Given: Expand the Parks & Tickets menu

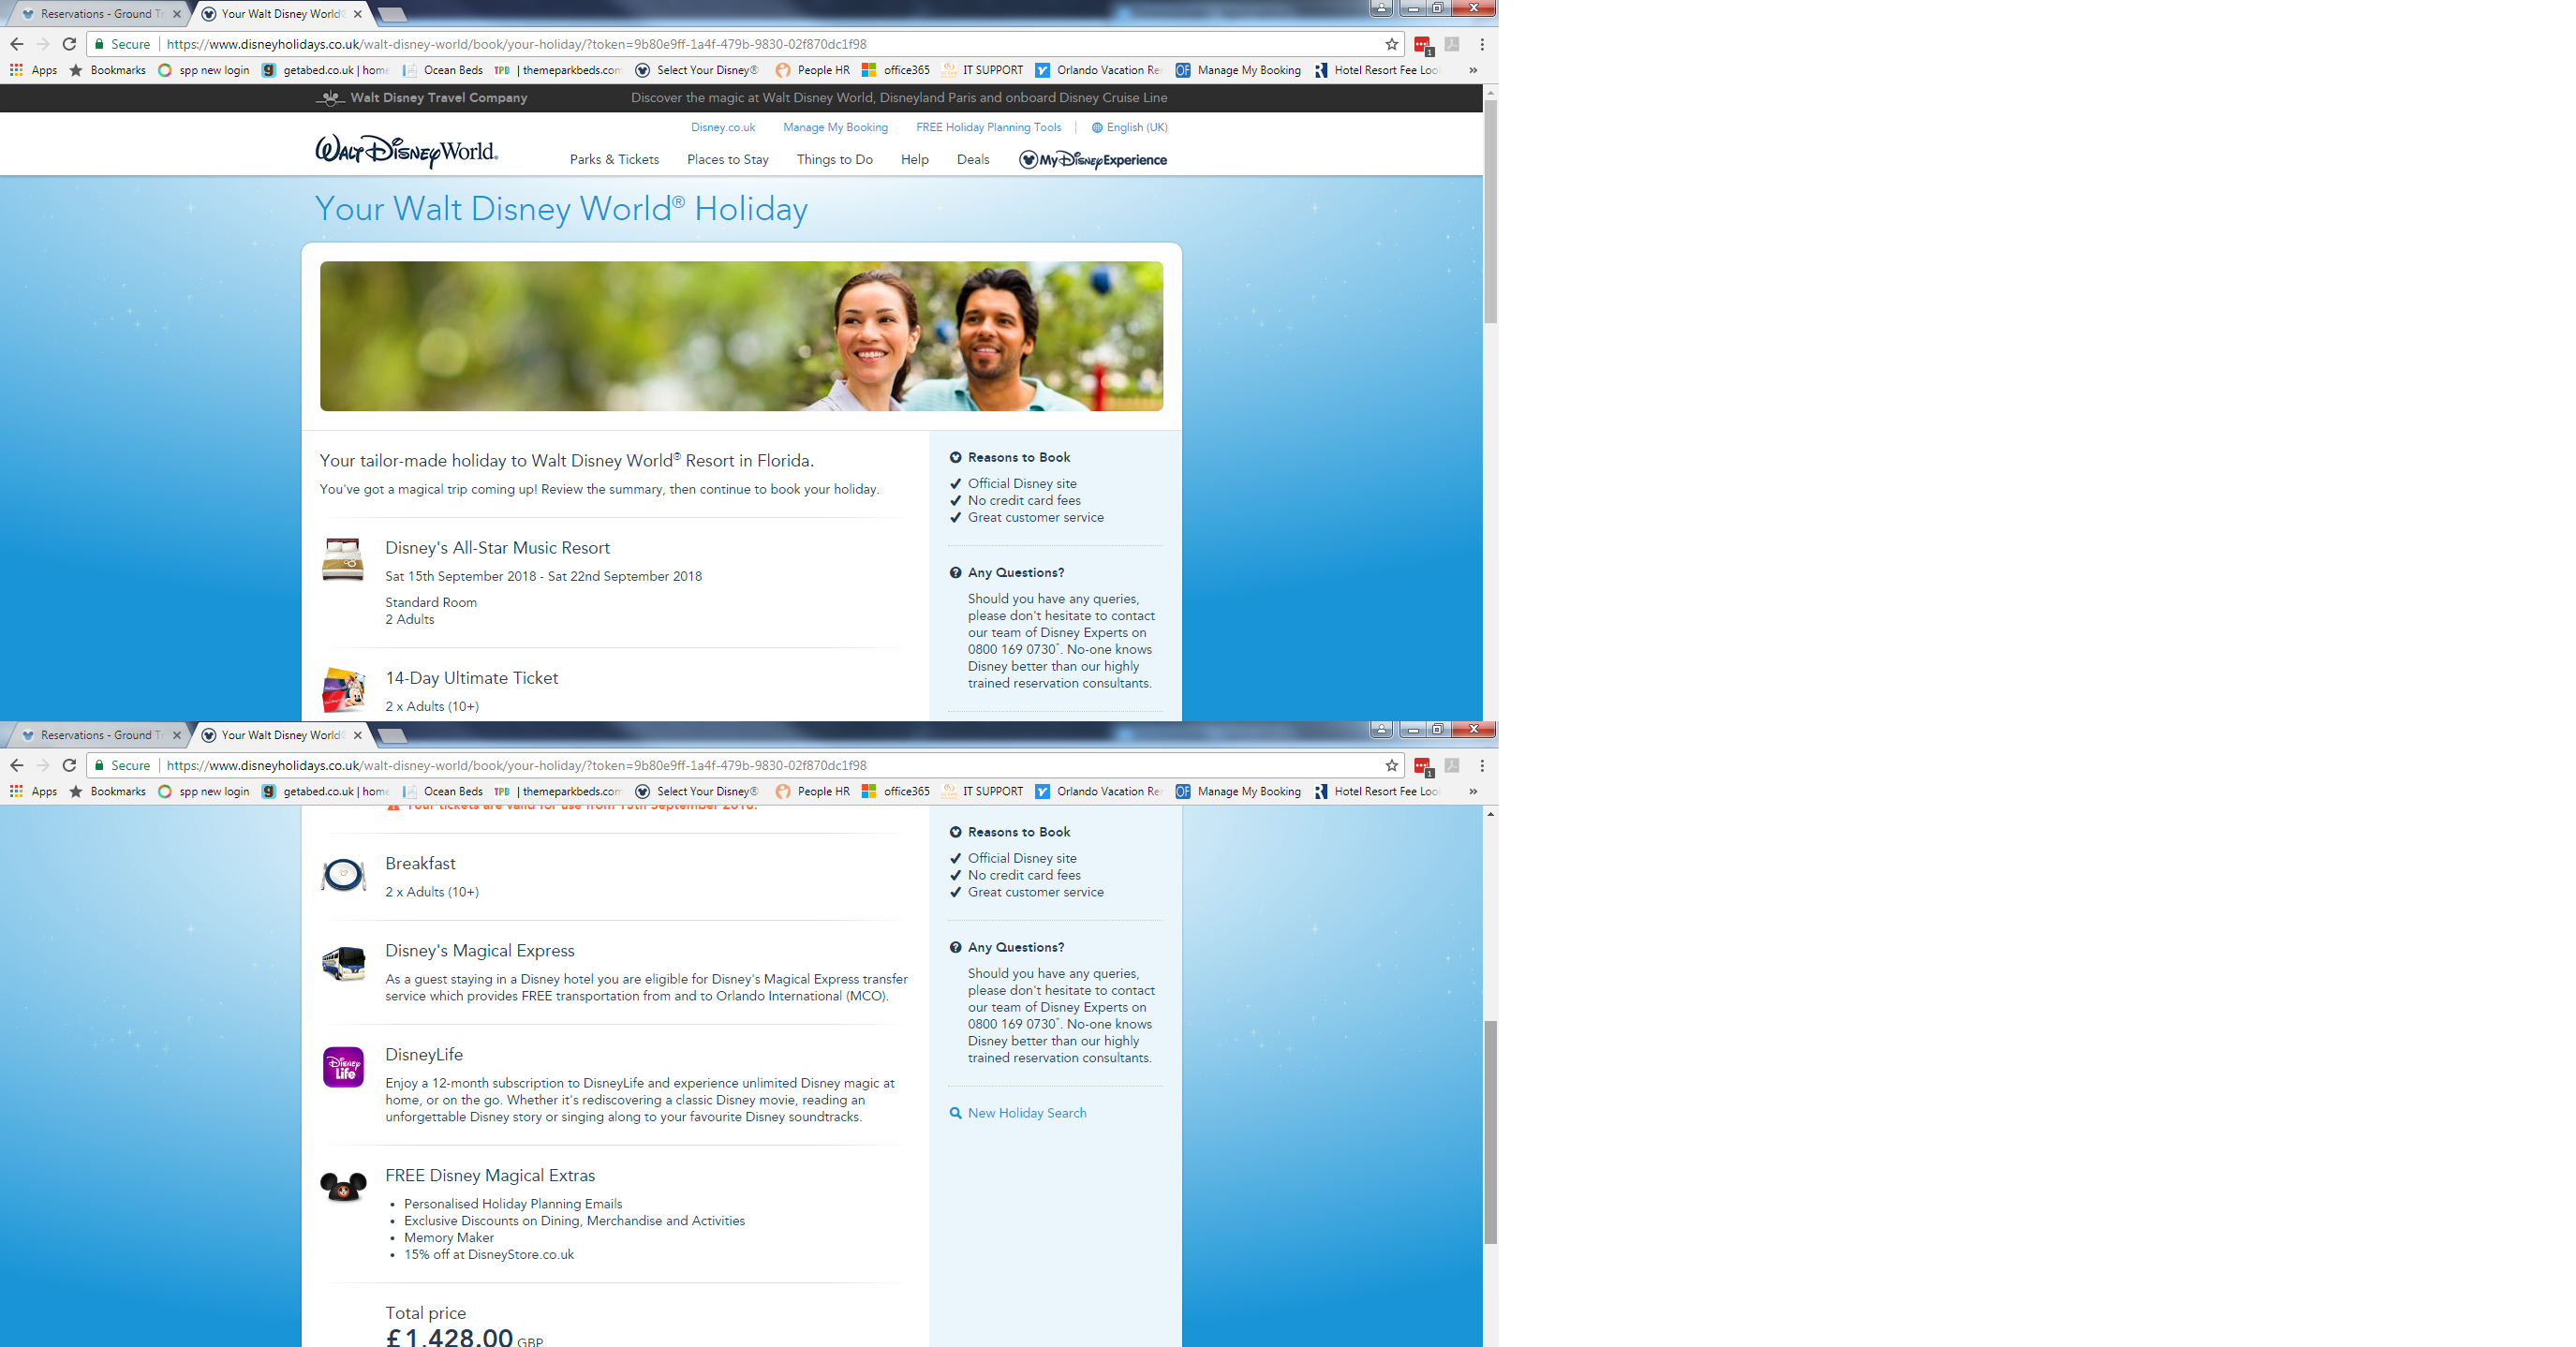Looking at the screenshot, I should point(614,160).
